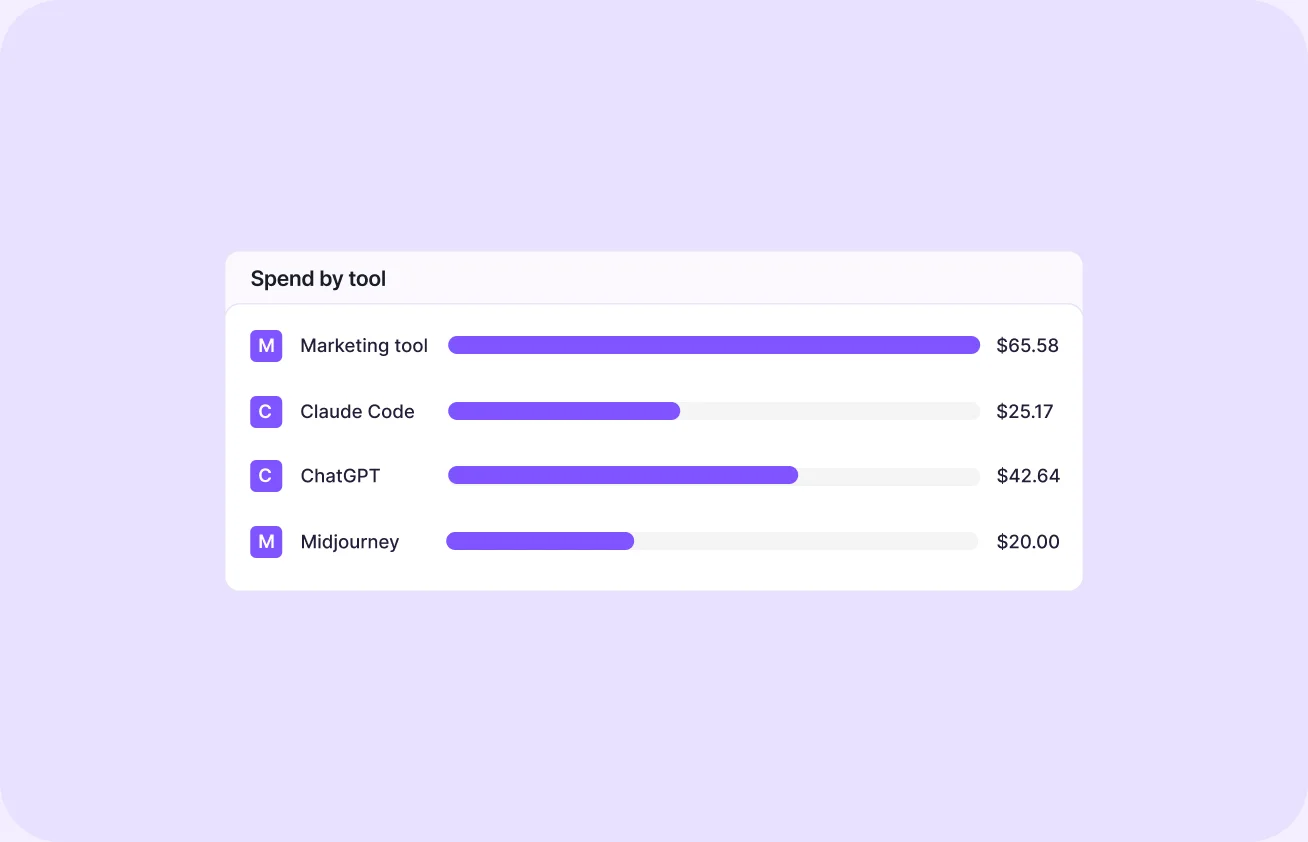
Task: Open the ChatGPT row label
Action: (340, 476)
